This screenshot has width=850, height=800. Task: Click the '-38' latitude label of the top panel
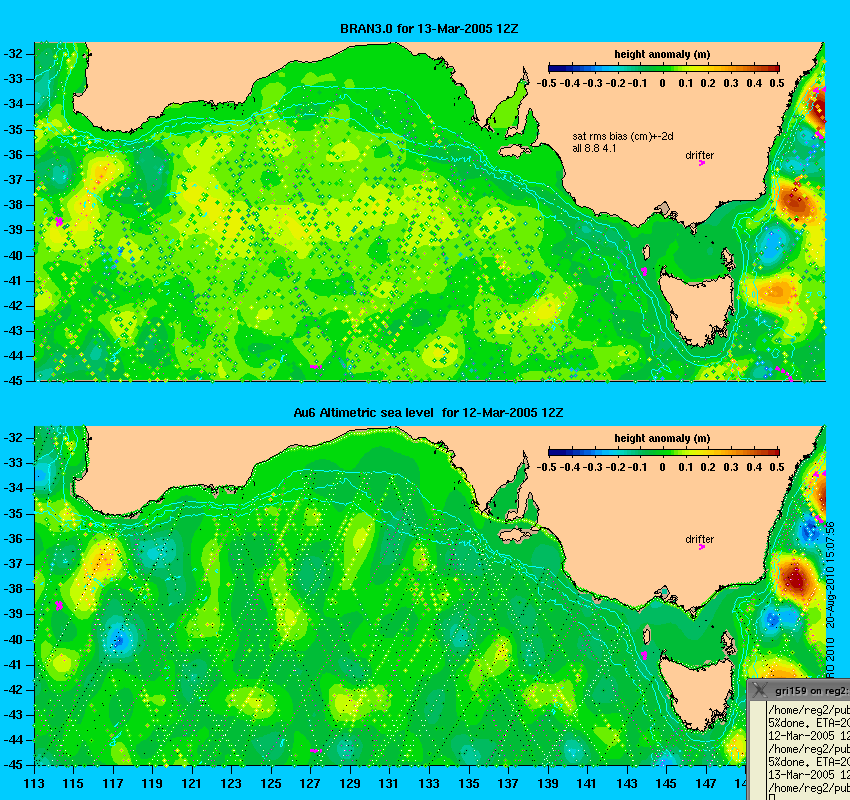pyautogui.click(x=13, y=204)
